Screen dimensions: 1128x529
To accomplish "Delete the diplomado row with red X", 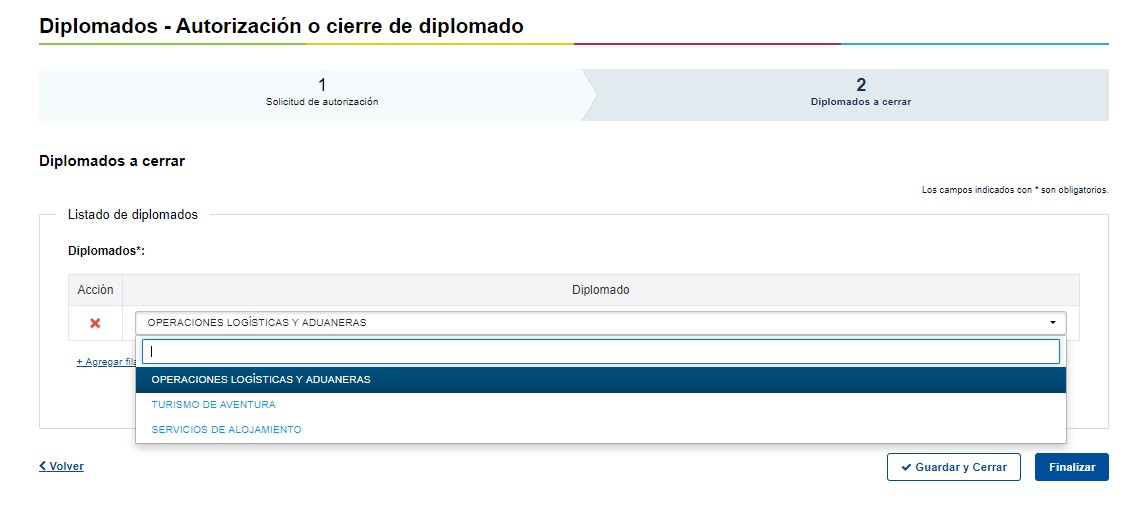I will (95, 323).
